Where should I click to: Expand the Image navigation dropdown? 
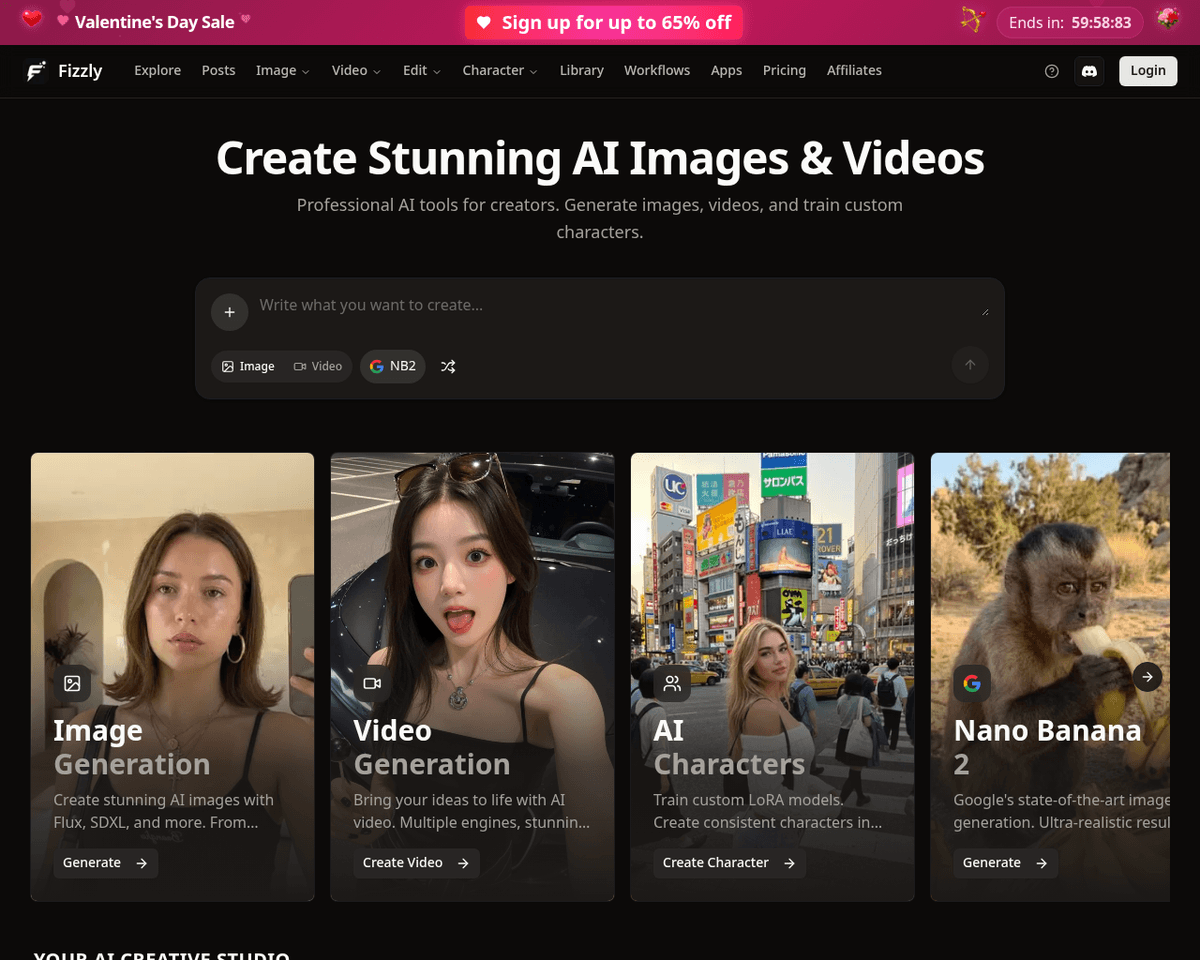[x=283, y=71]
